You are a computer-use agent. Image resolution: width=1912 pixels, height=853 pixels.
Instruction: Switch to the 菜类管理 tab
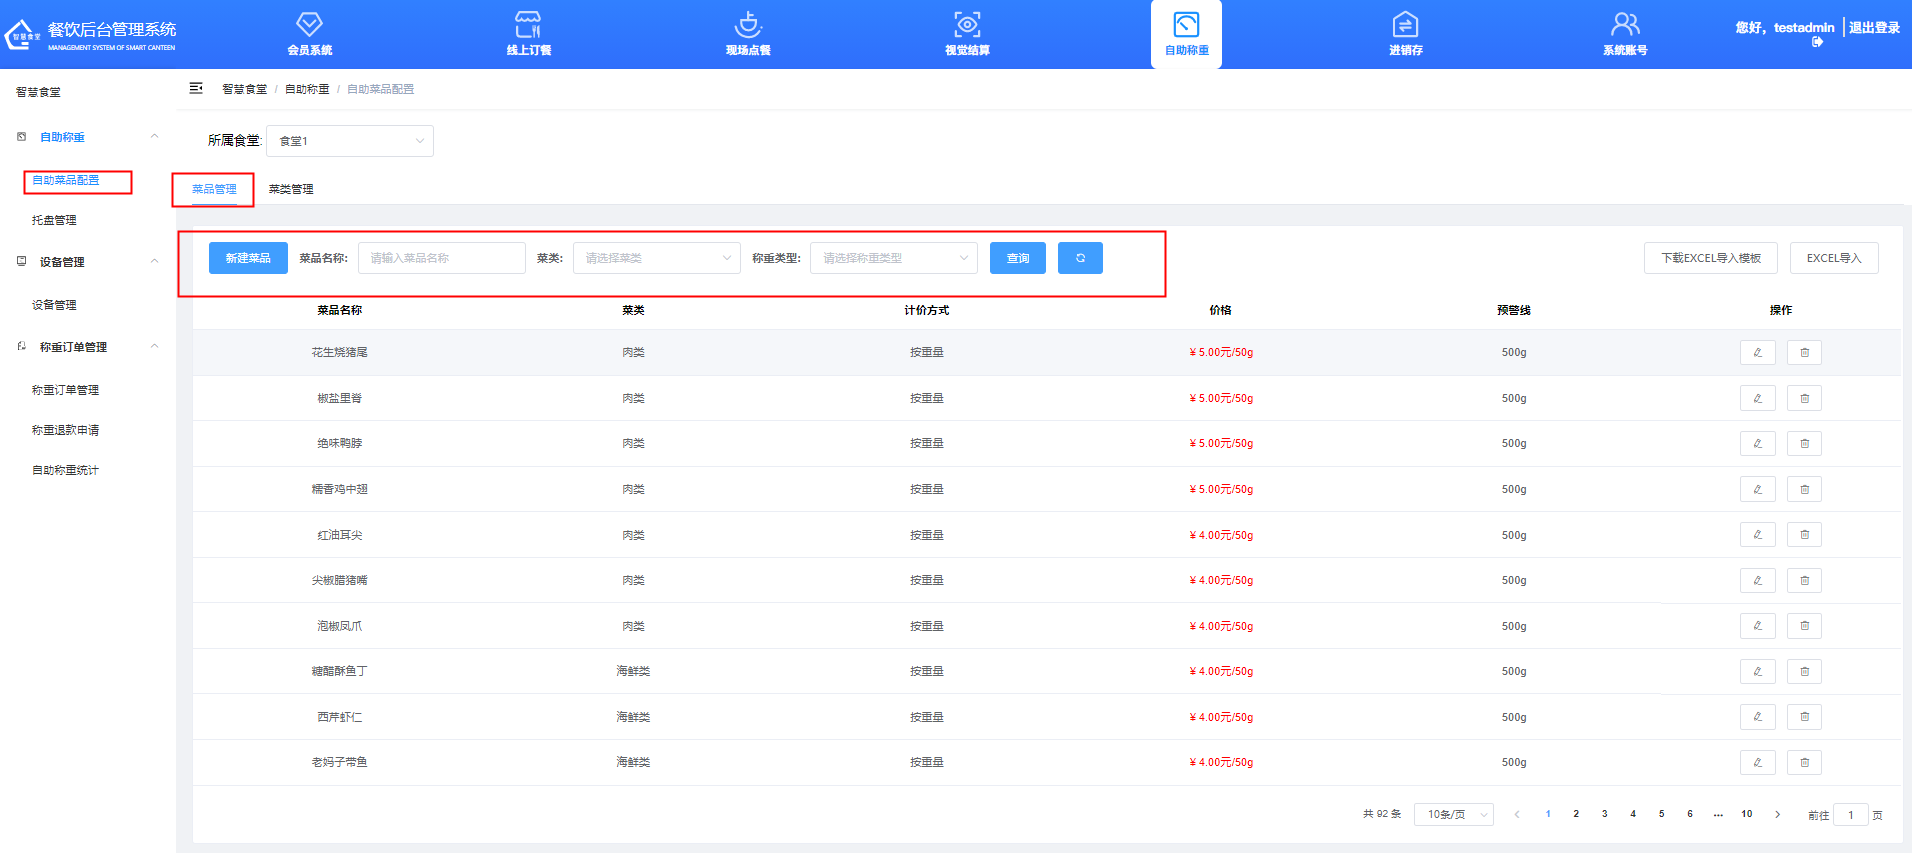[291, 189]
